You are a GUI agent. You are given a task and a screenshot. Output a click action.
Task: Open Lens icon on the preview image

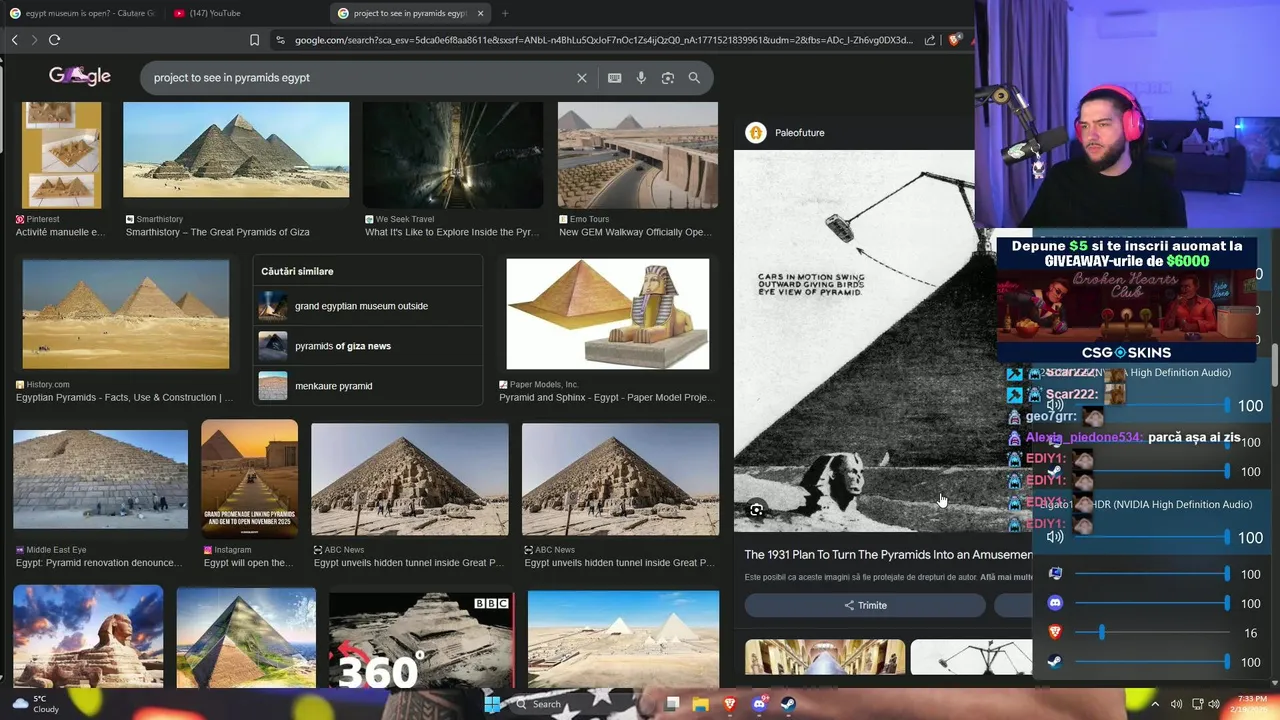point(756,510)
